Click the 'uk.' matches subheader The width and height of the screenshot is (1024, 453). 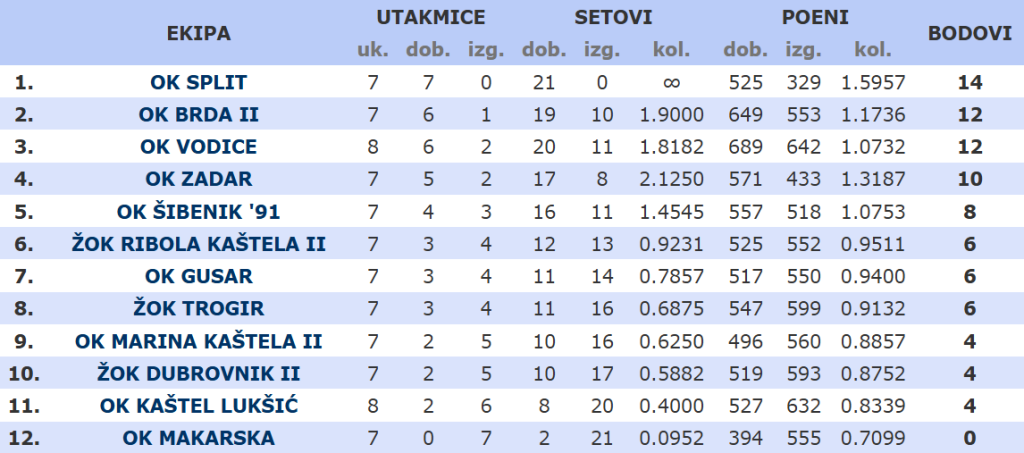373,50
